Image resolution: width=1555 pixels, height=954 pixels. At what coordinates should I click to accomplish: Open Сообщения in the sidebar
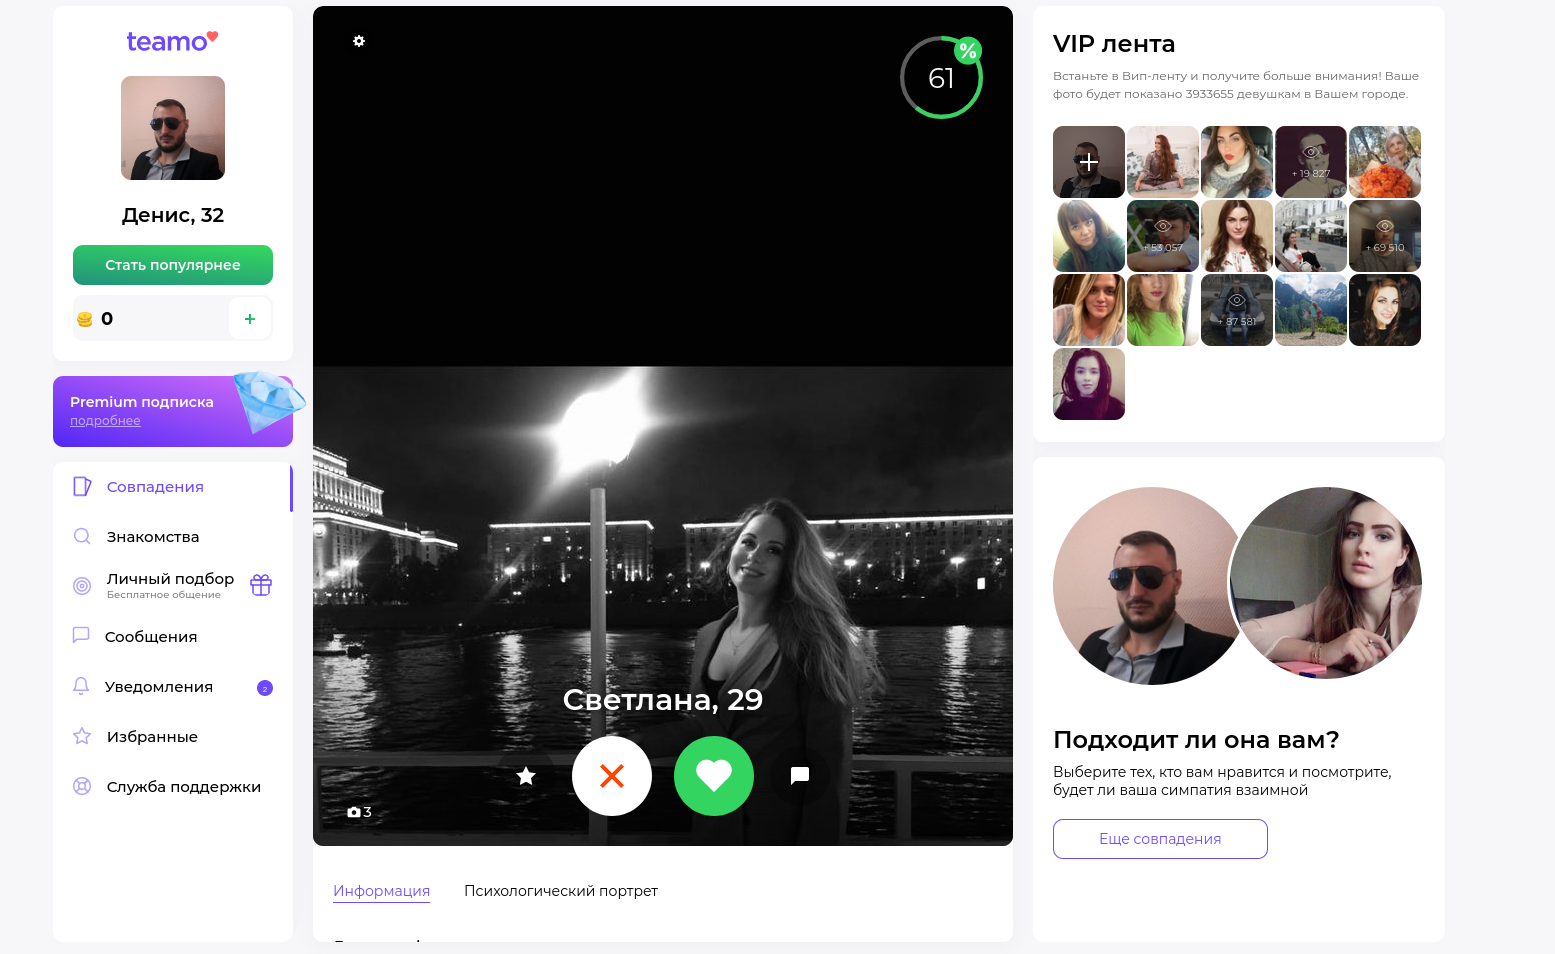151,637
